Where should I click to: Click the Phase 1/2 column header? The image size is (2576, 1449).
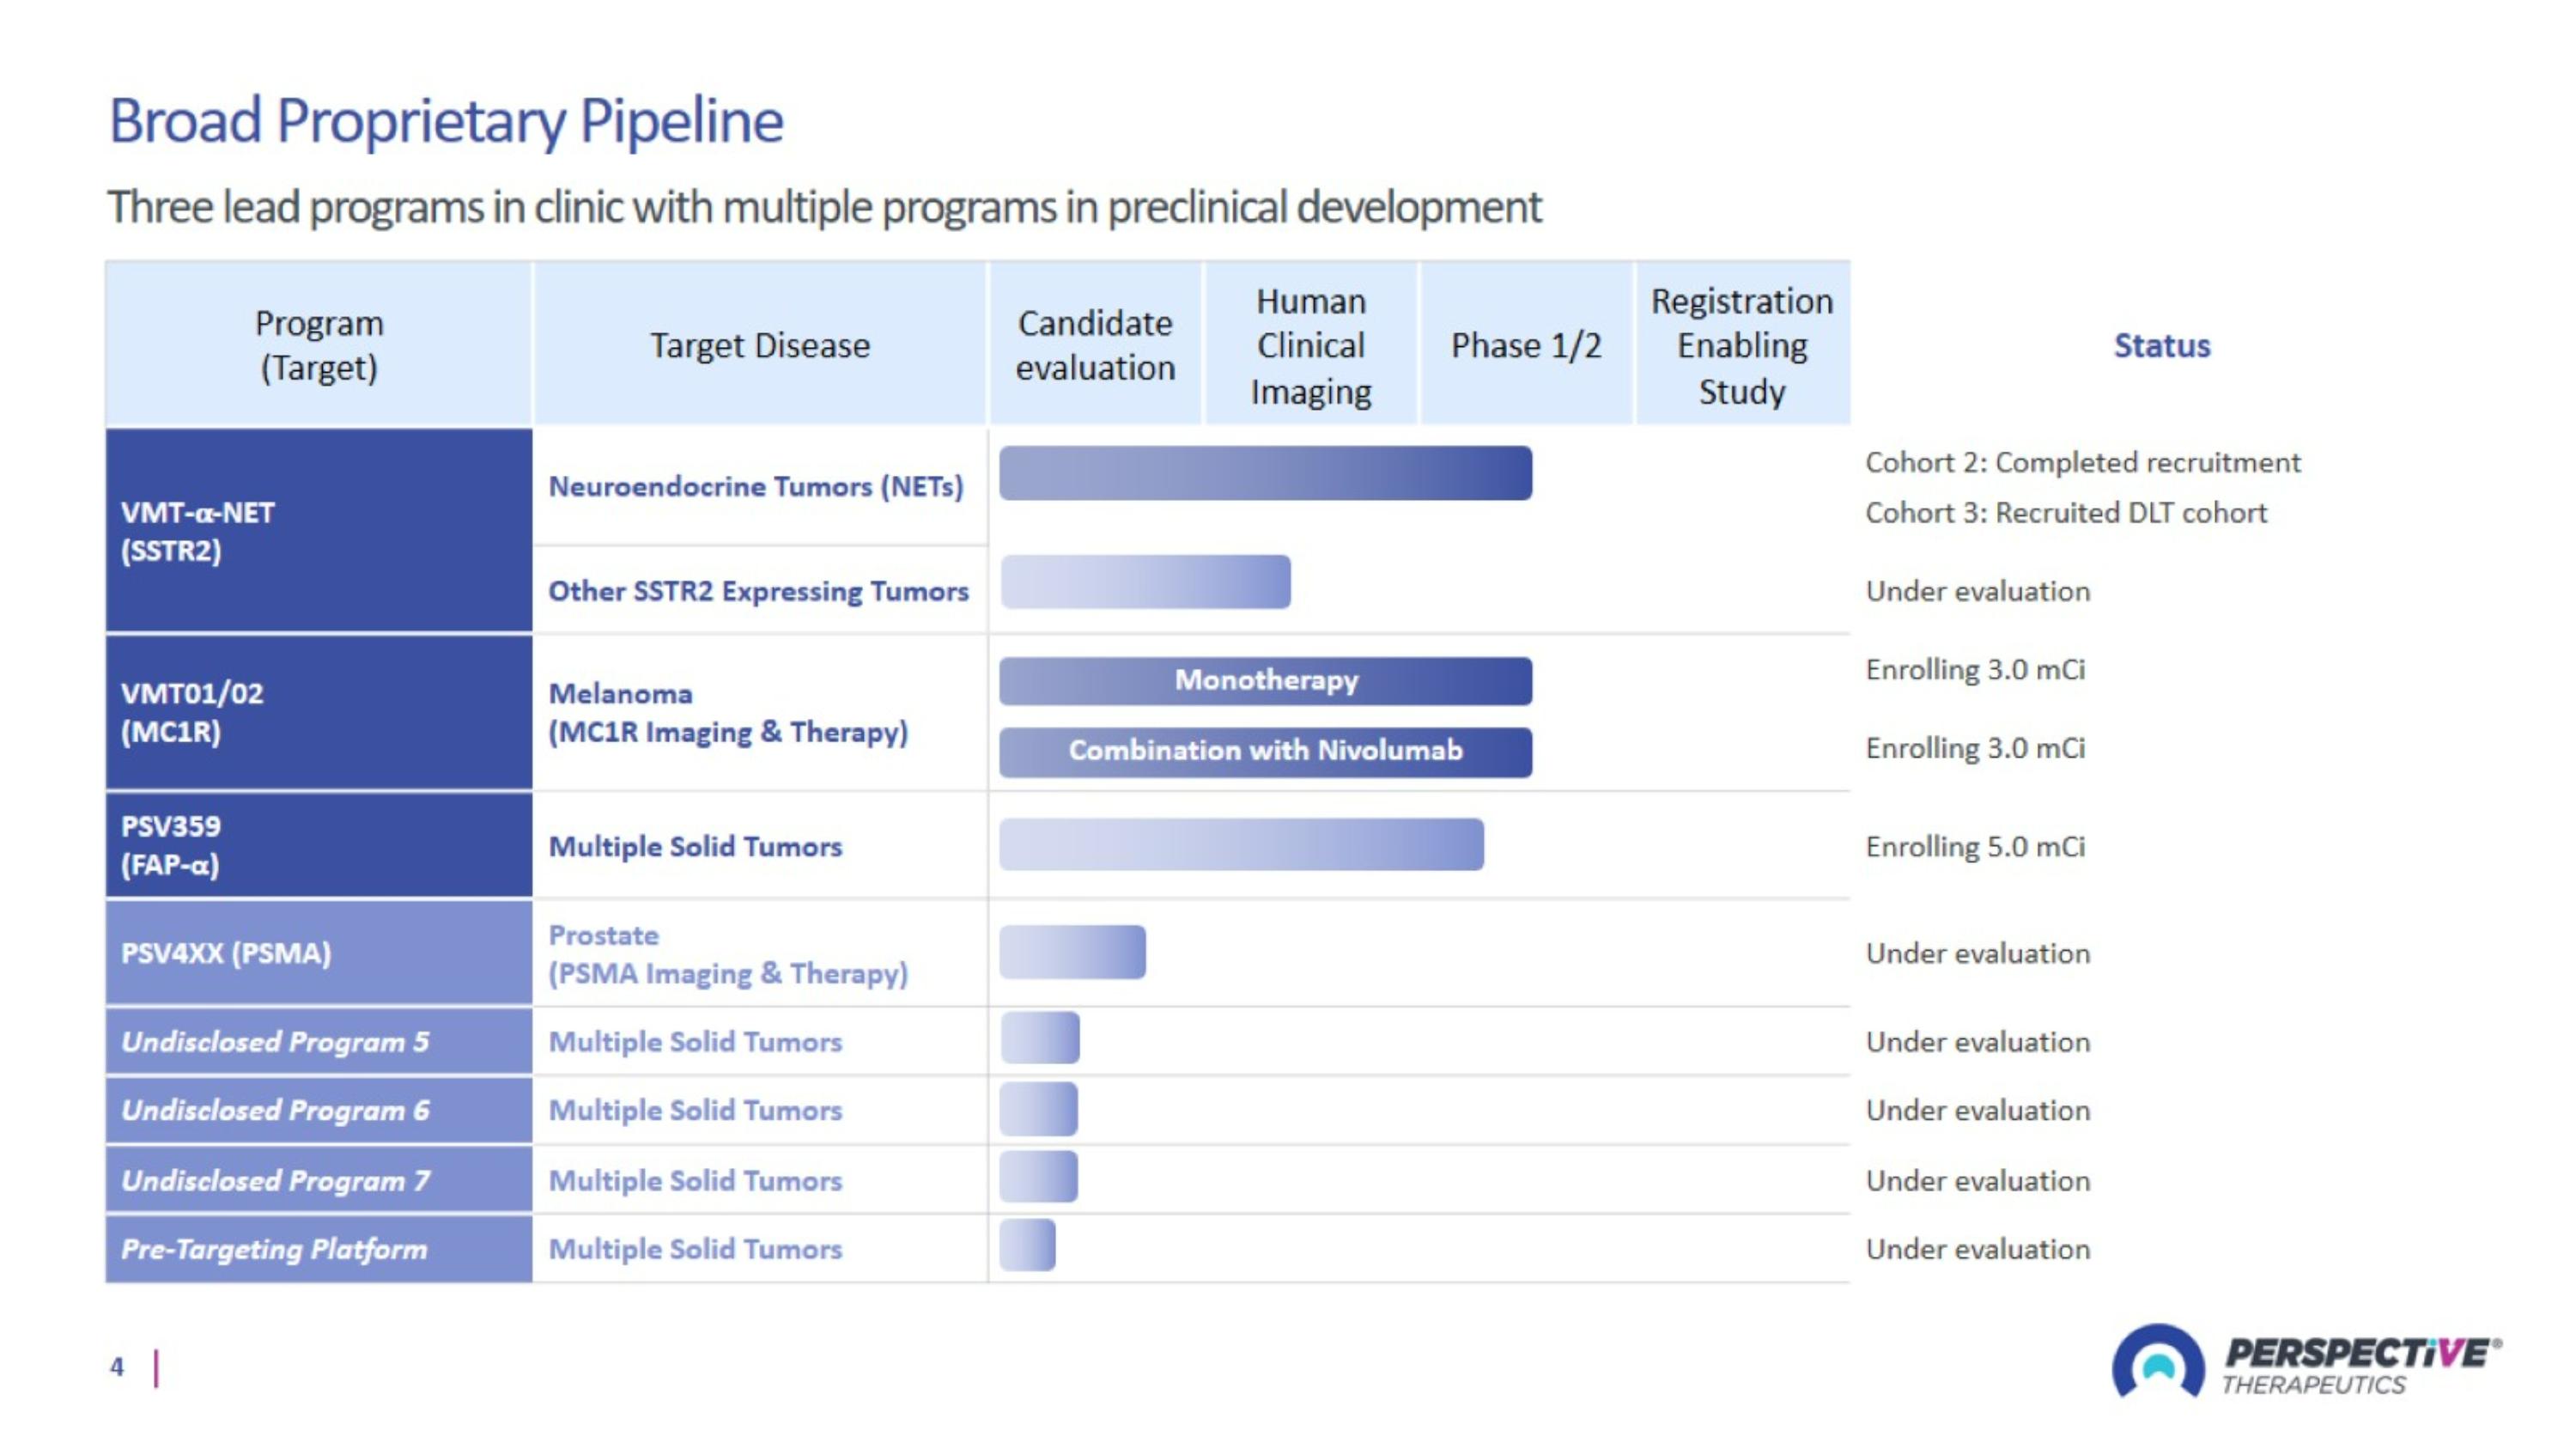click(x=1526, y=346)
